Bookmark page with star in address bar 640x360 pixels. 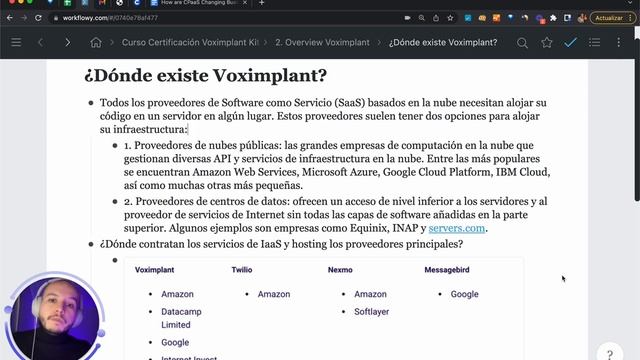(x=450, y=18)
